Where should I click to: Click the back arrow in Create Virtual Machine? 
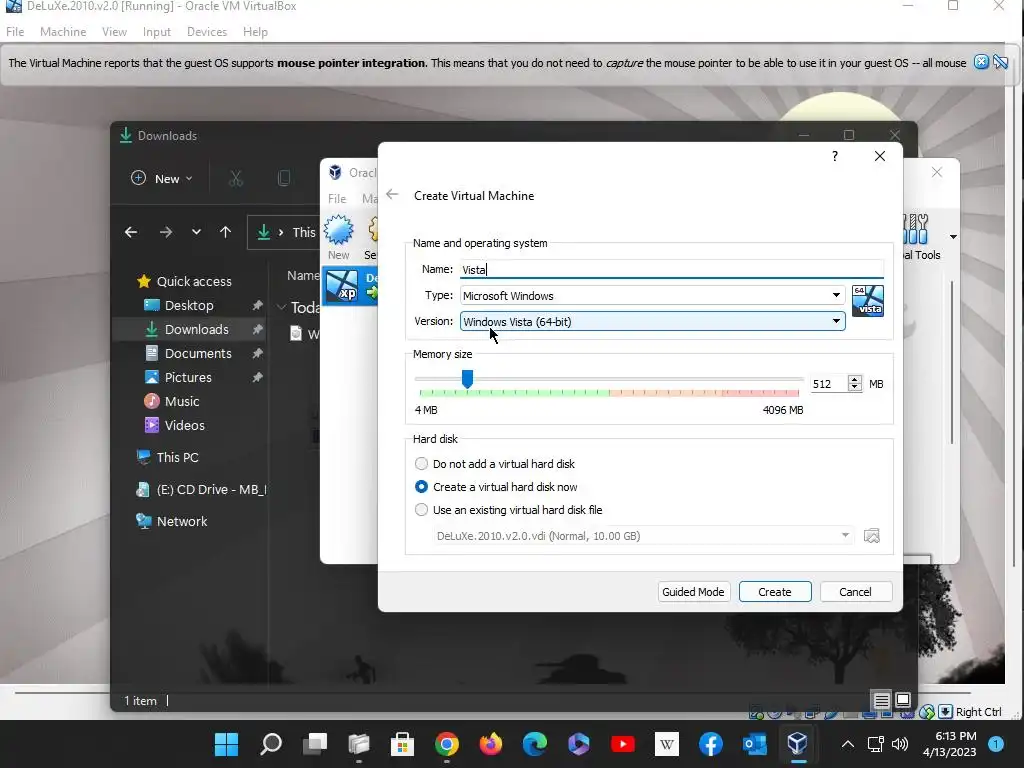pyautogui.click(x=392, y=195)
